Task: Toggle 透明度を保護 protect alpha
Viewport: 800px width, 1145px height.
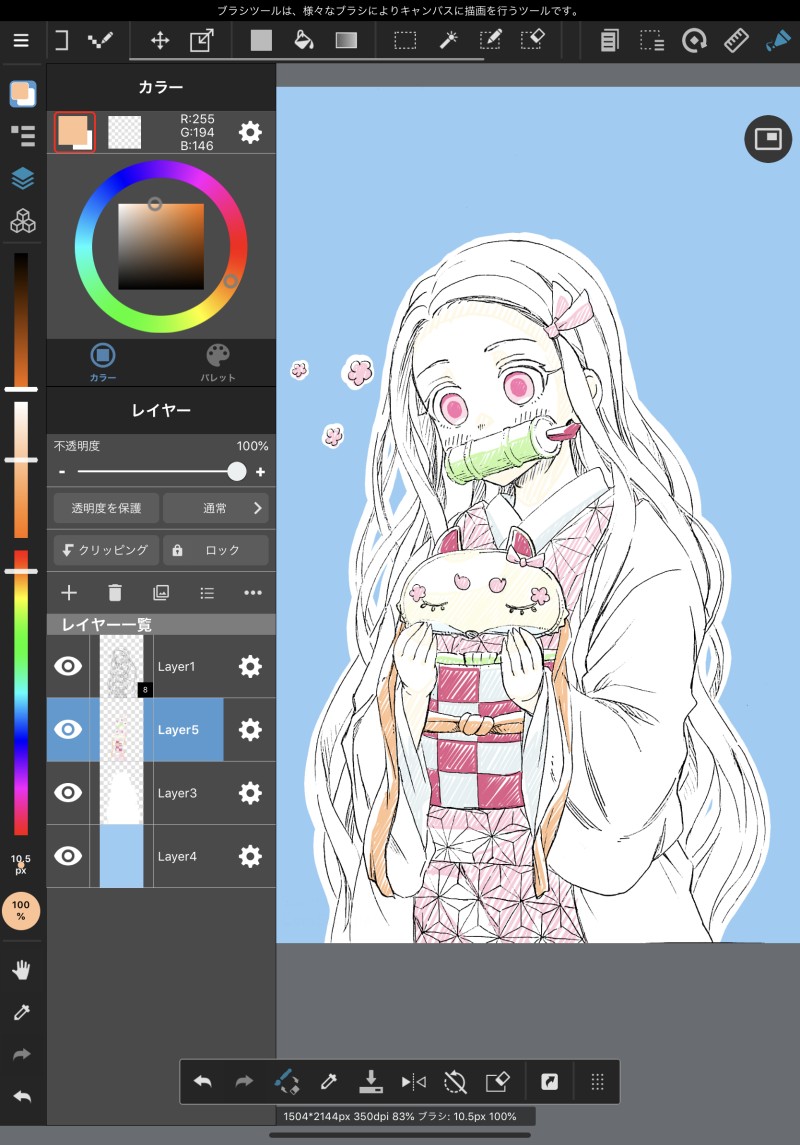Action: click(106, 508)
